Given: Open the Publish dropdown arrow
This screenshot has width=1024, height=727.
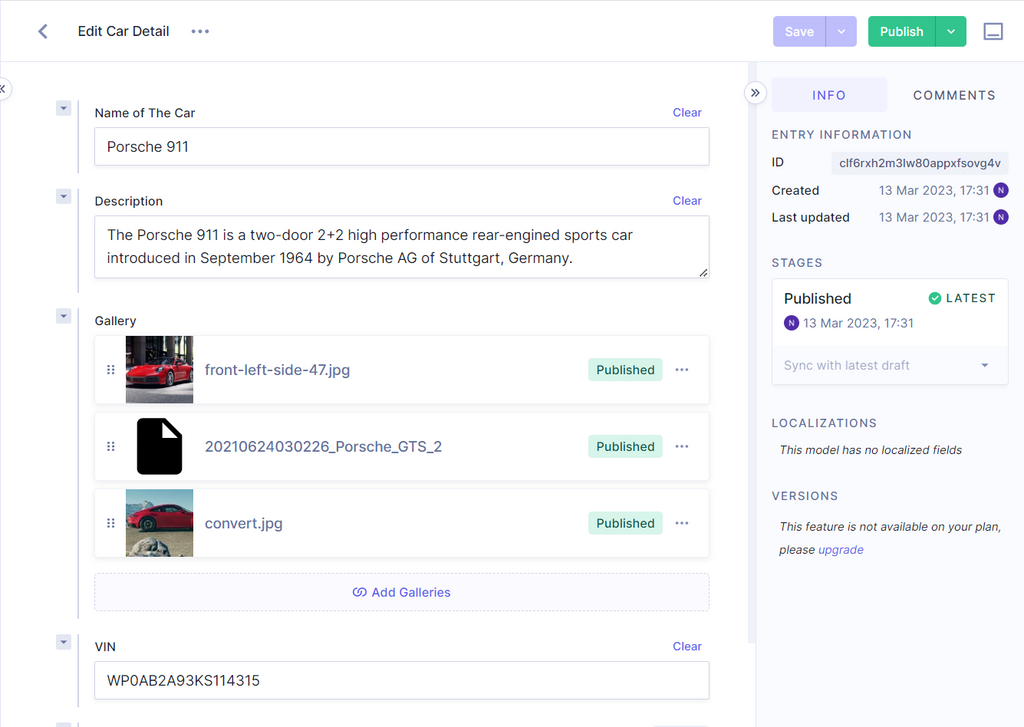Looking at the screenshot, I should pos(951,31).
